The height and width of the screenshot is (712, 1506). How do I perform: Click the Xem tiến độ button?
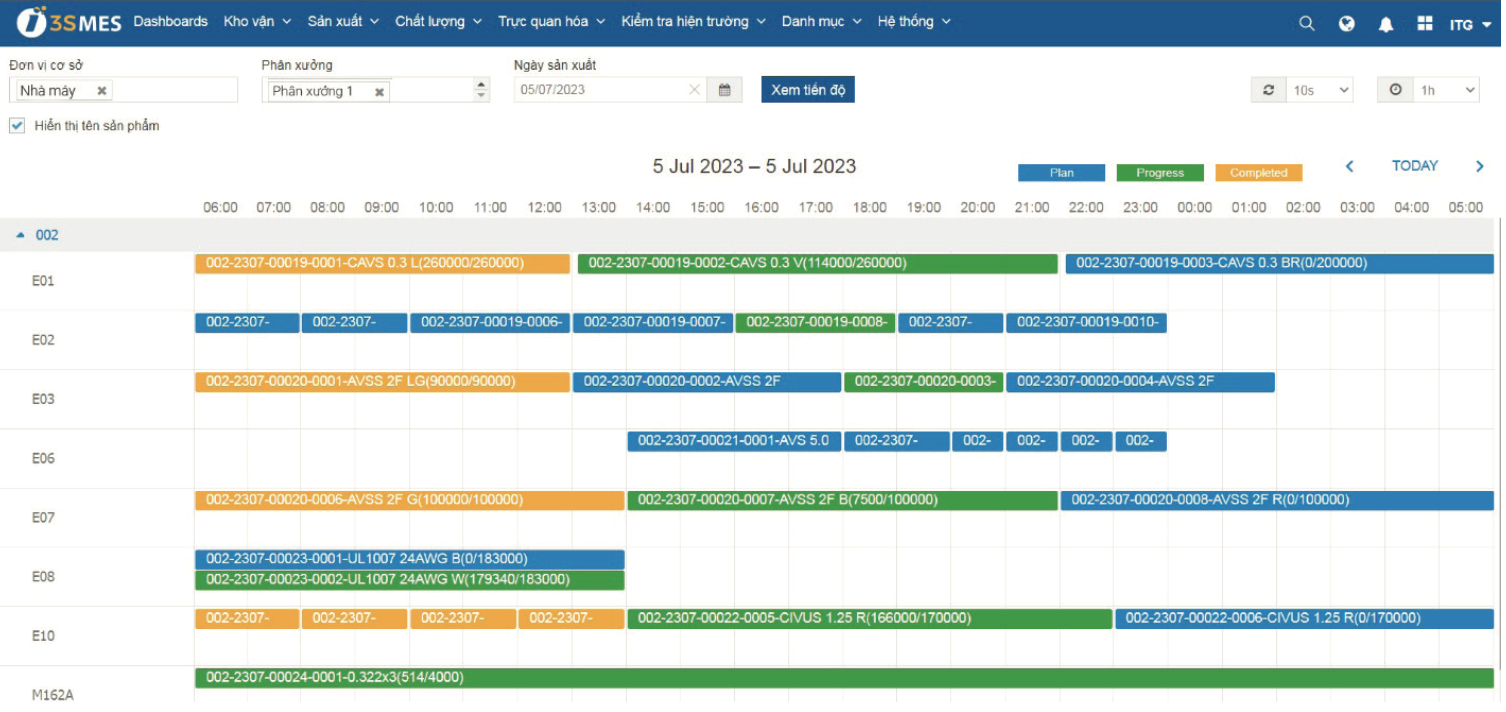click(x=807, y=90)
